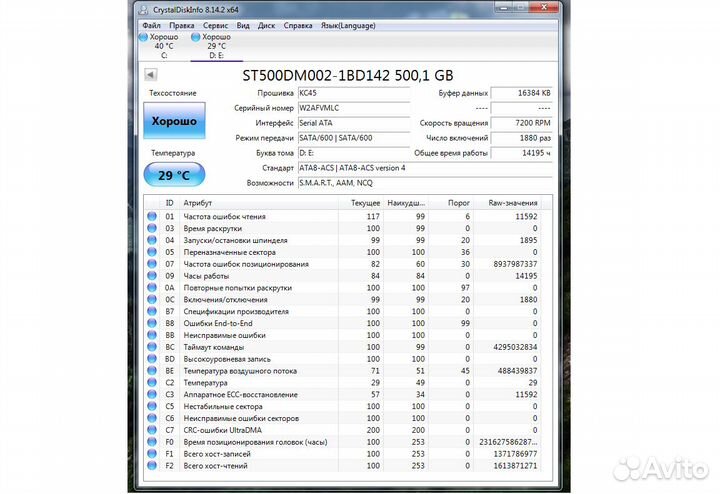The height and width of the screenshot is (494, 720).
Task: Click the Хорошо health status button
Action: [174, 121]
